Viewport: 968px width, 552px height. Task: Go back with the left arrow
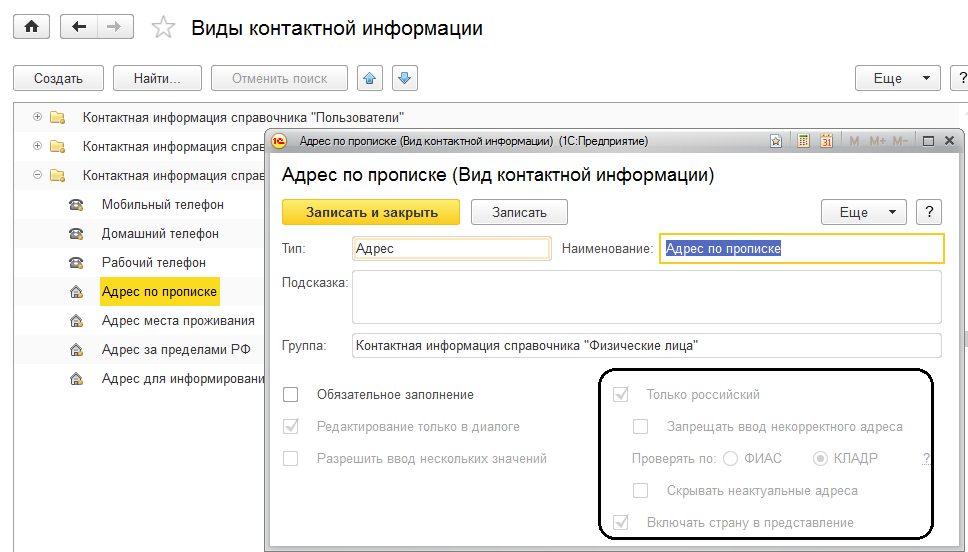tap(79, 28)
